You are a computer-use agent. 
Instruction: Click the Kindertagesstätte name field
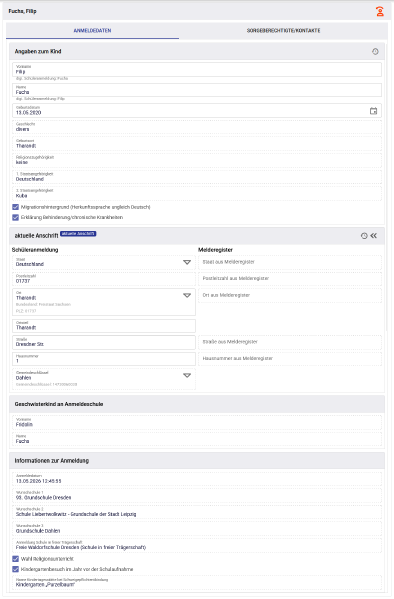tap(197, 583)
